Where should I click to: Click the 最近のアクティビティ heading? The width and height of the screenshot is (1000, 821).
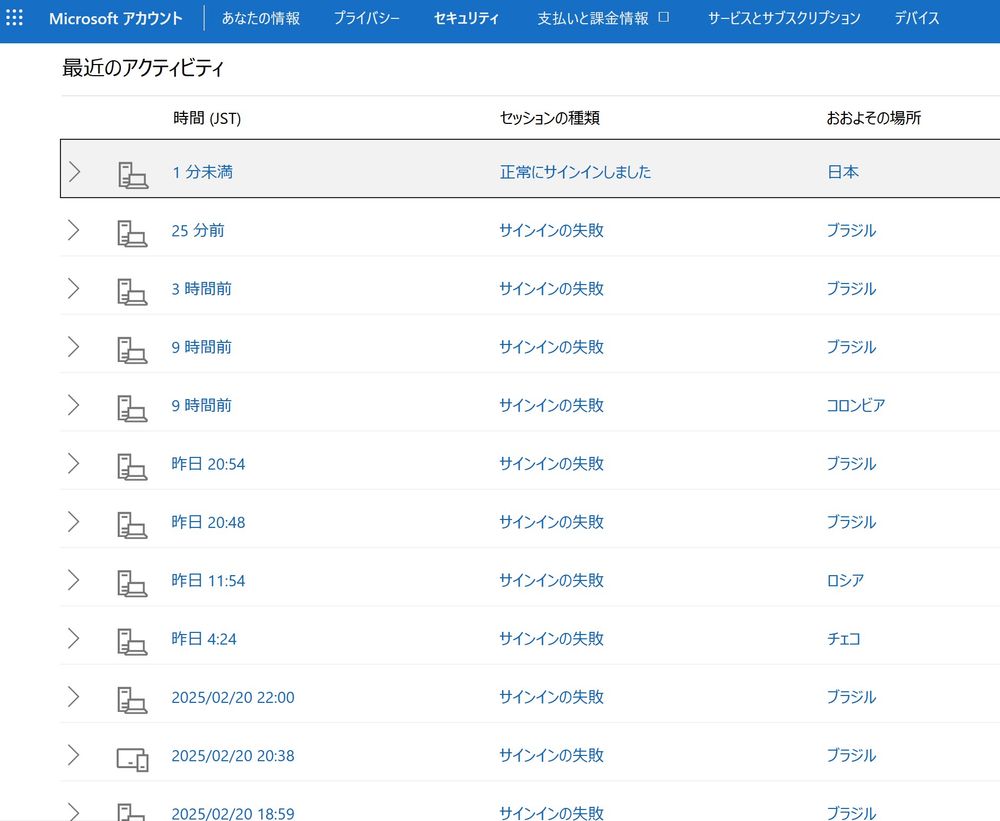[142, 68]
